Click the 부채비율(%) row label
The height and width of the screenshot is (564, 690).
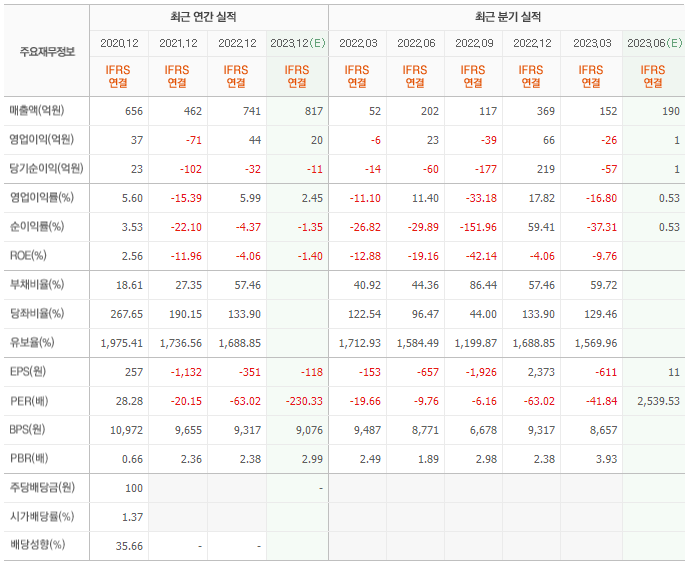(x=37, y=285)
